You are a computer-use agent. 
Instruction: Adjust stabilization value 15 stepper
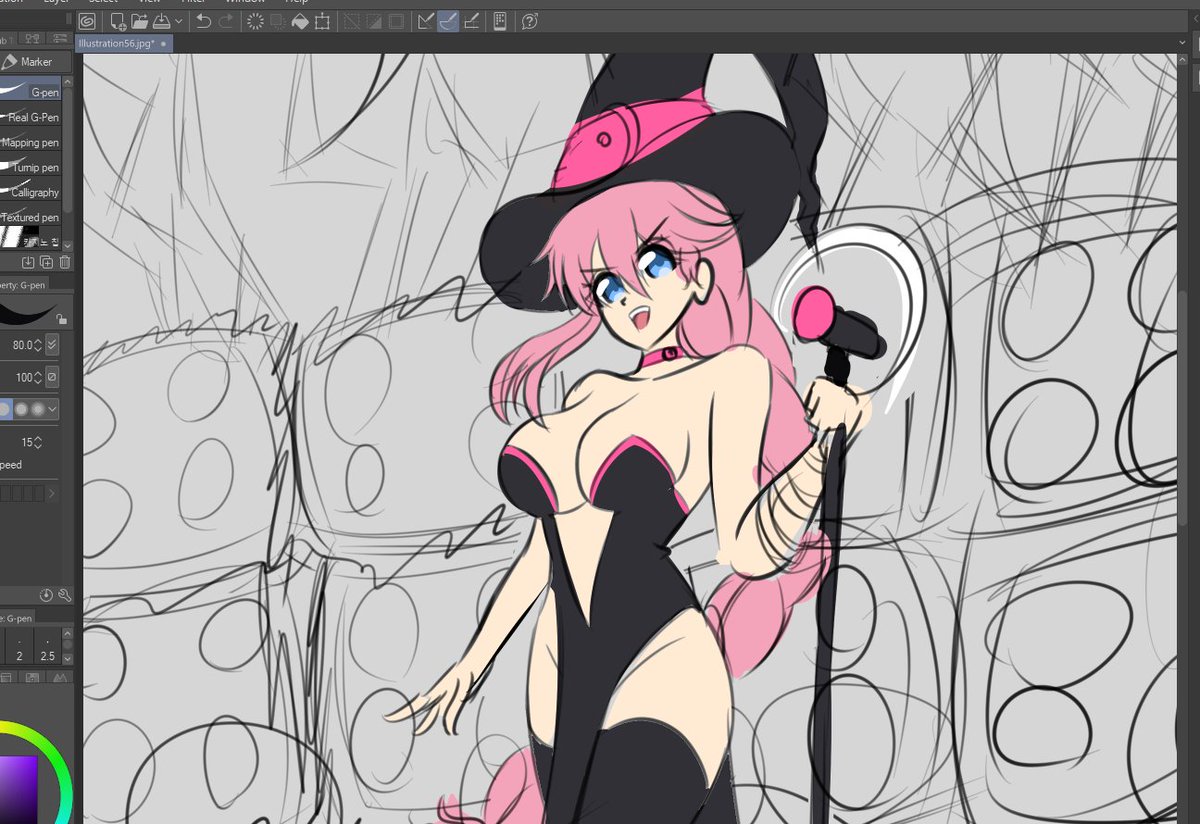(x=37, y=441)
